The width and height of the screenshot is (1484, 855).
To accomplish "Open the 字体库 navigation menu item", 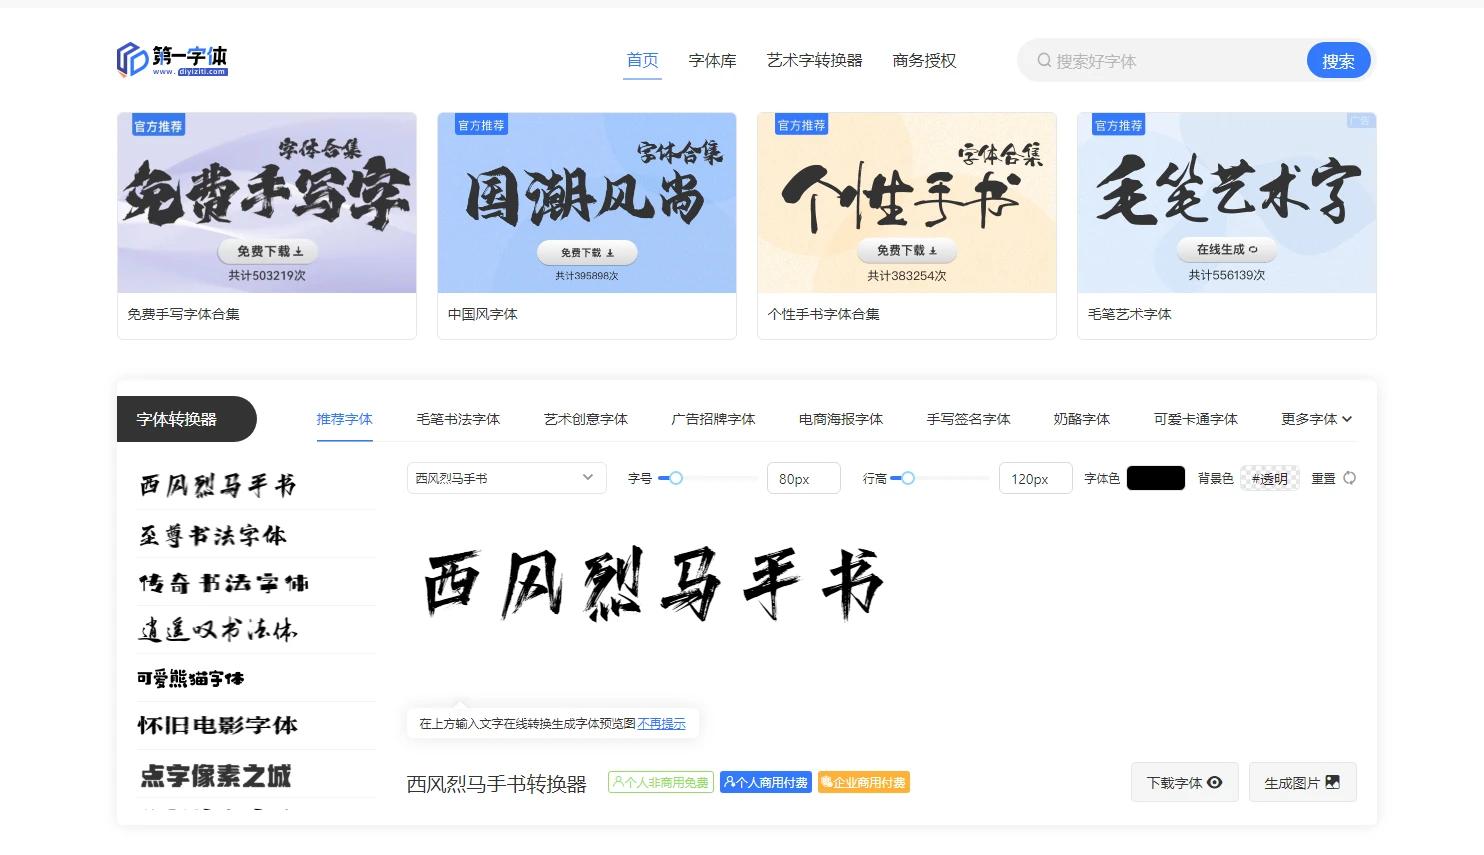I will pos(712,60).
